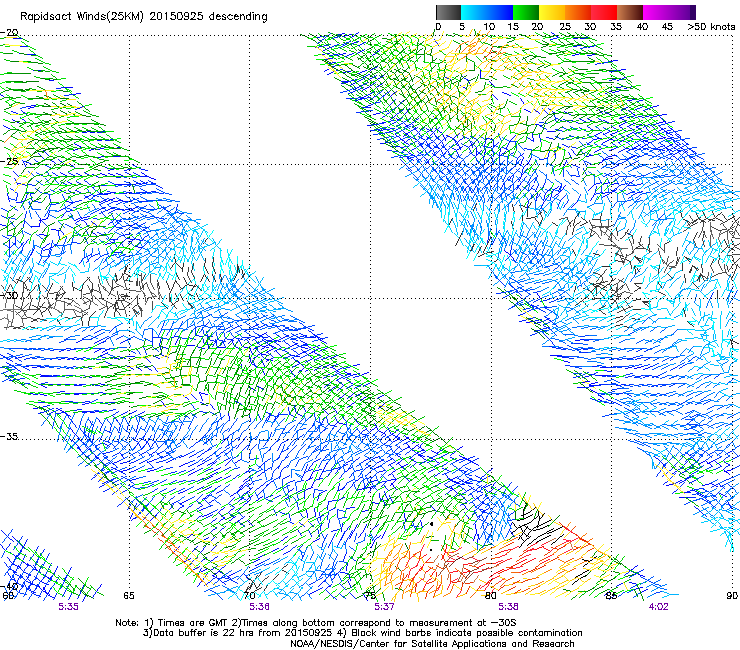Click the purple '5:36' pass time
740x650 pixels.
pos(260,607)
